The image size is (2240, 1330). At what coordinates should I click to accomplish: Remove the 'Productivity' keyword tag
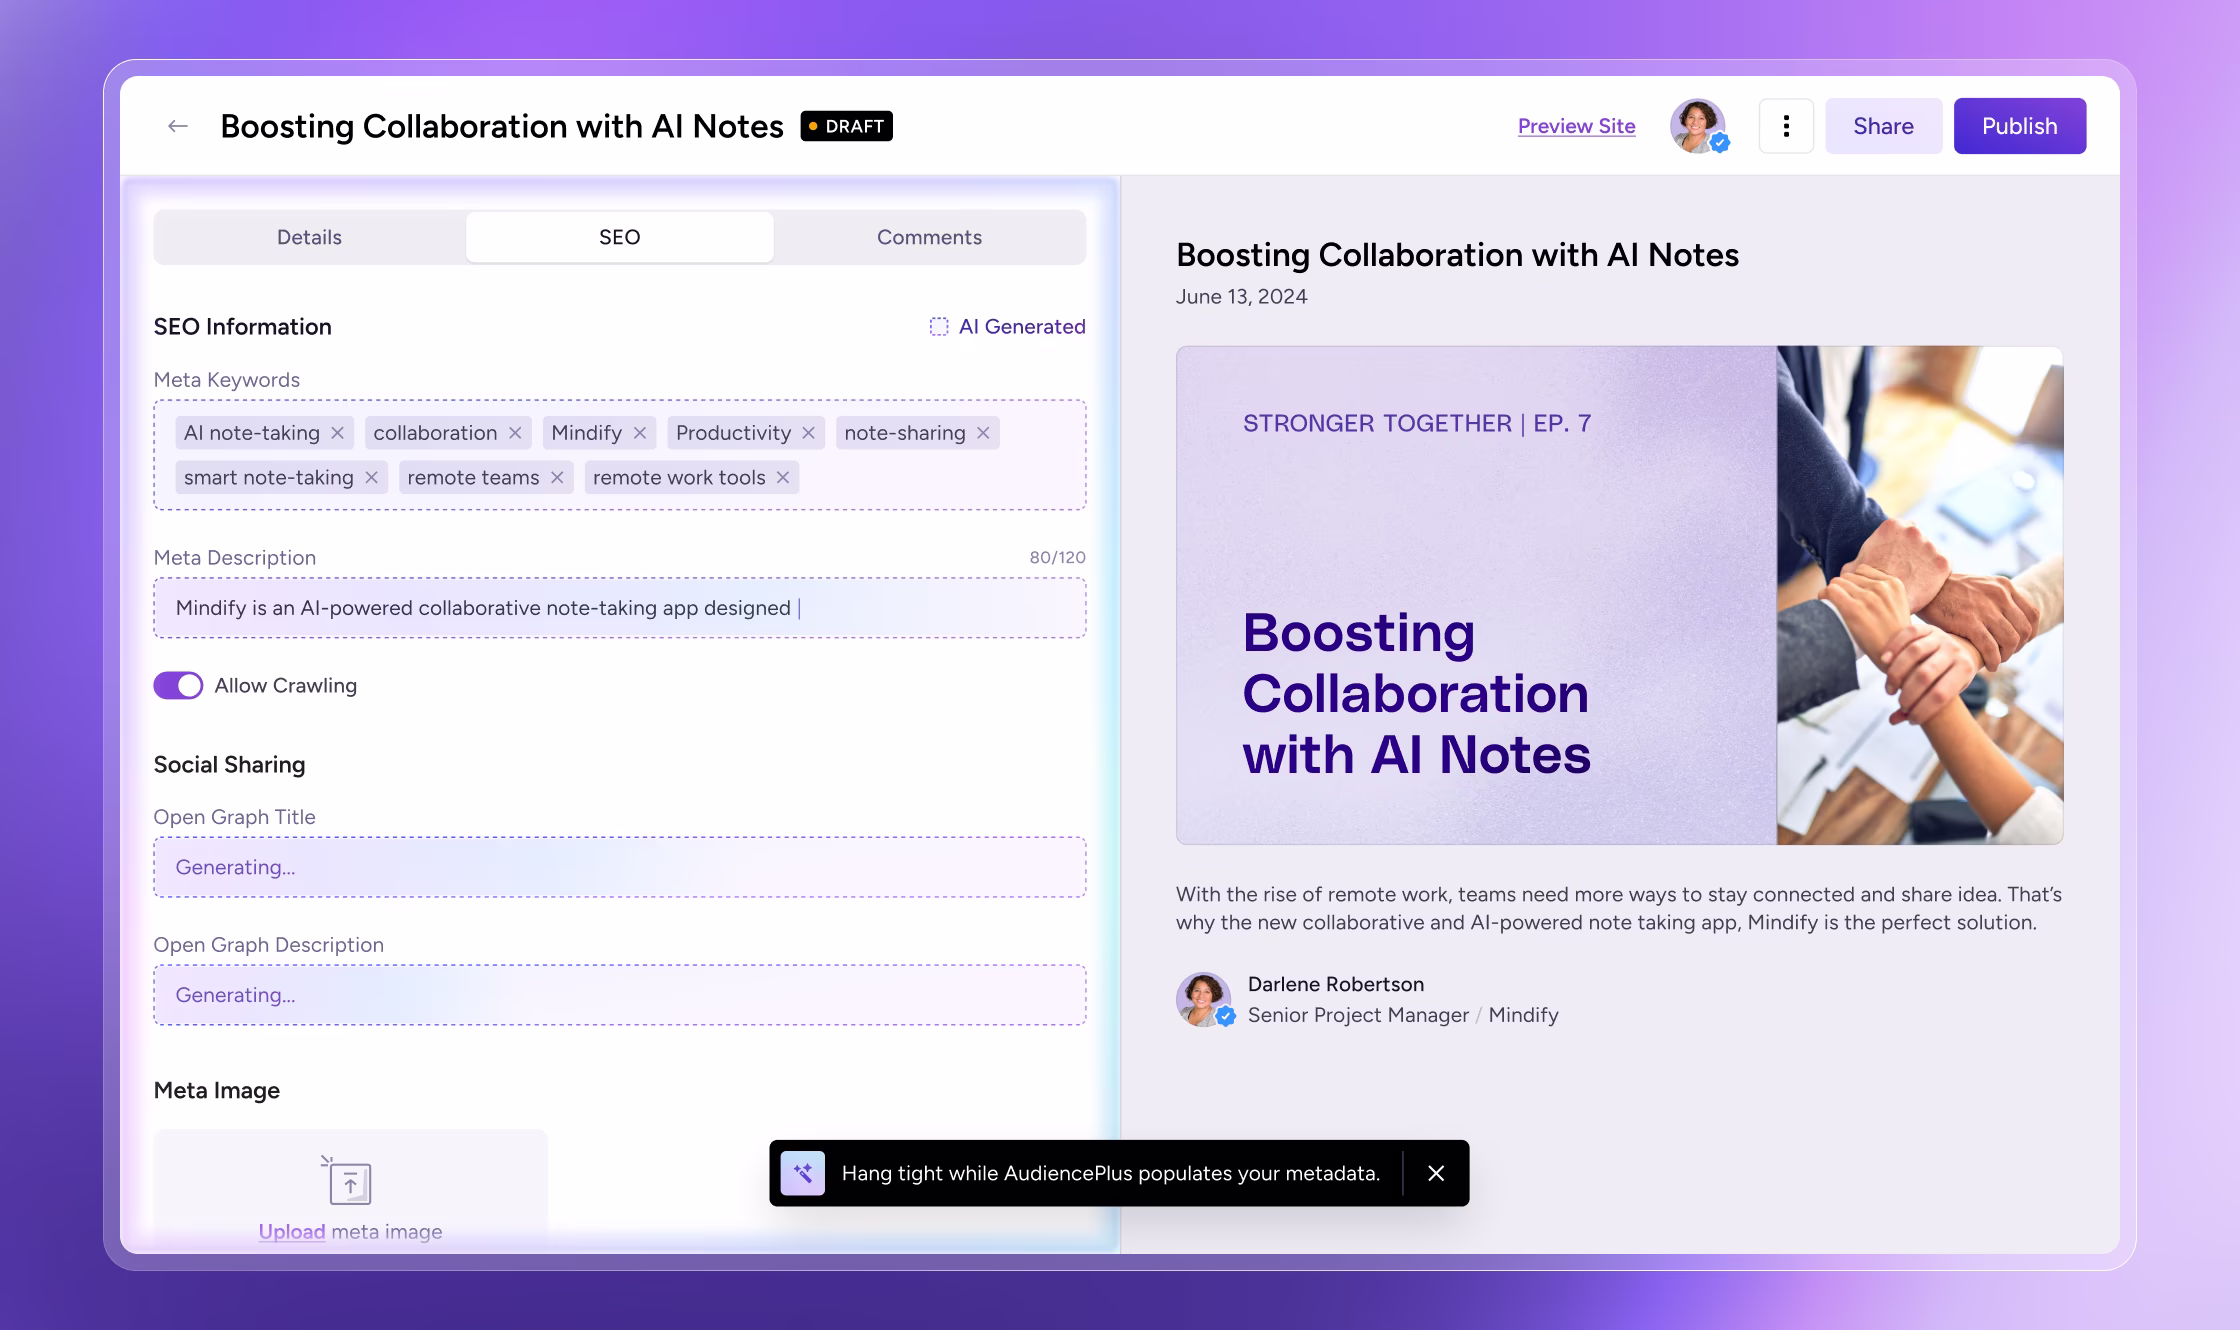pyautogui.click(x=809, y=433)
